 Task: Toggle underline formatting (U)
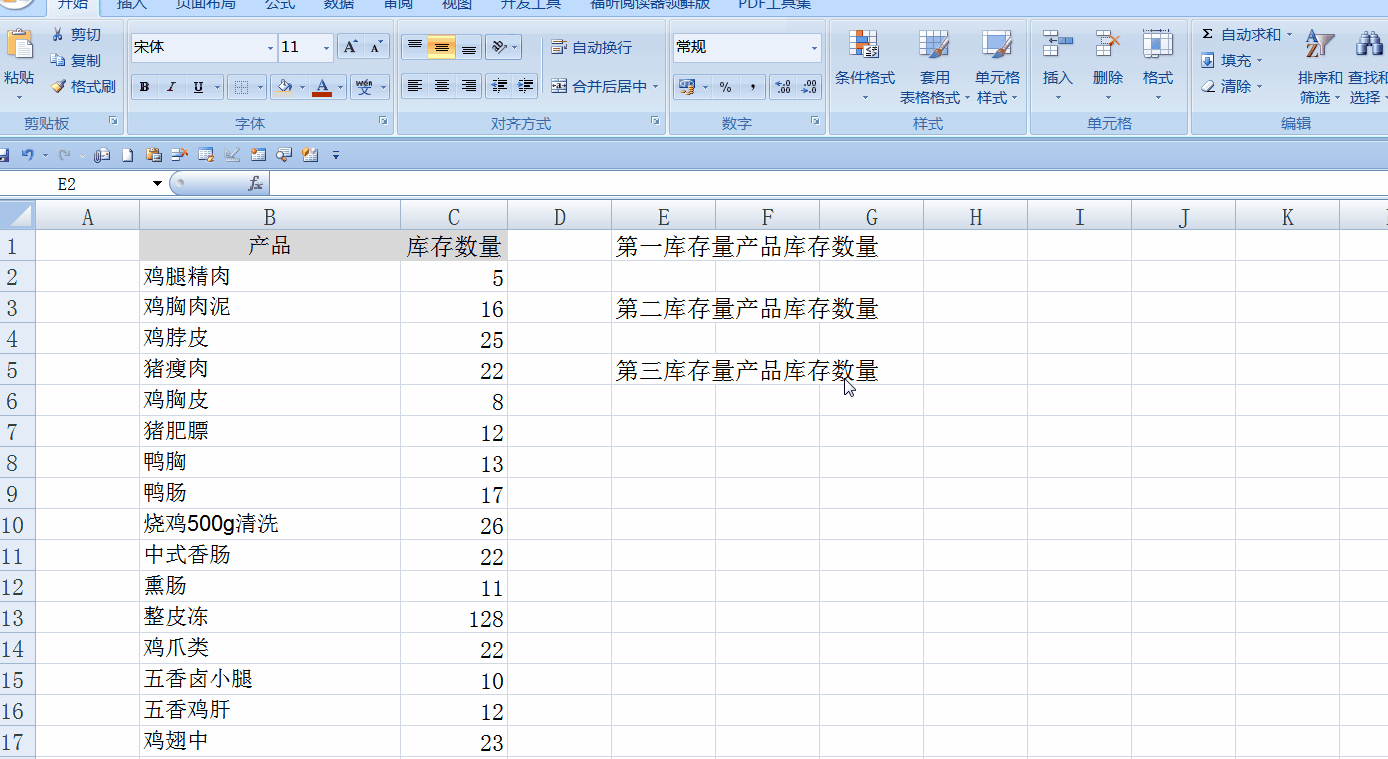click(198, 87)
